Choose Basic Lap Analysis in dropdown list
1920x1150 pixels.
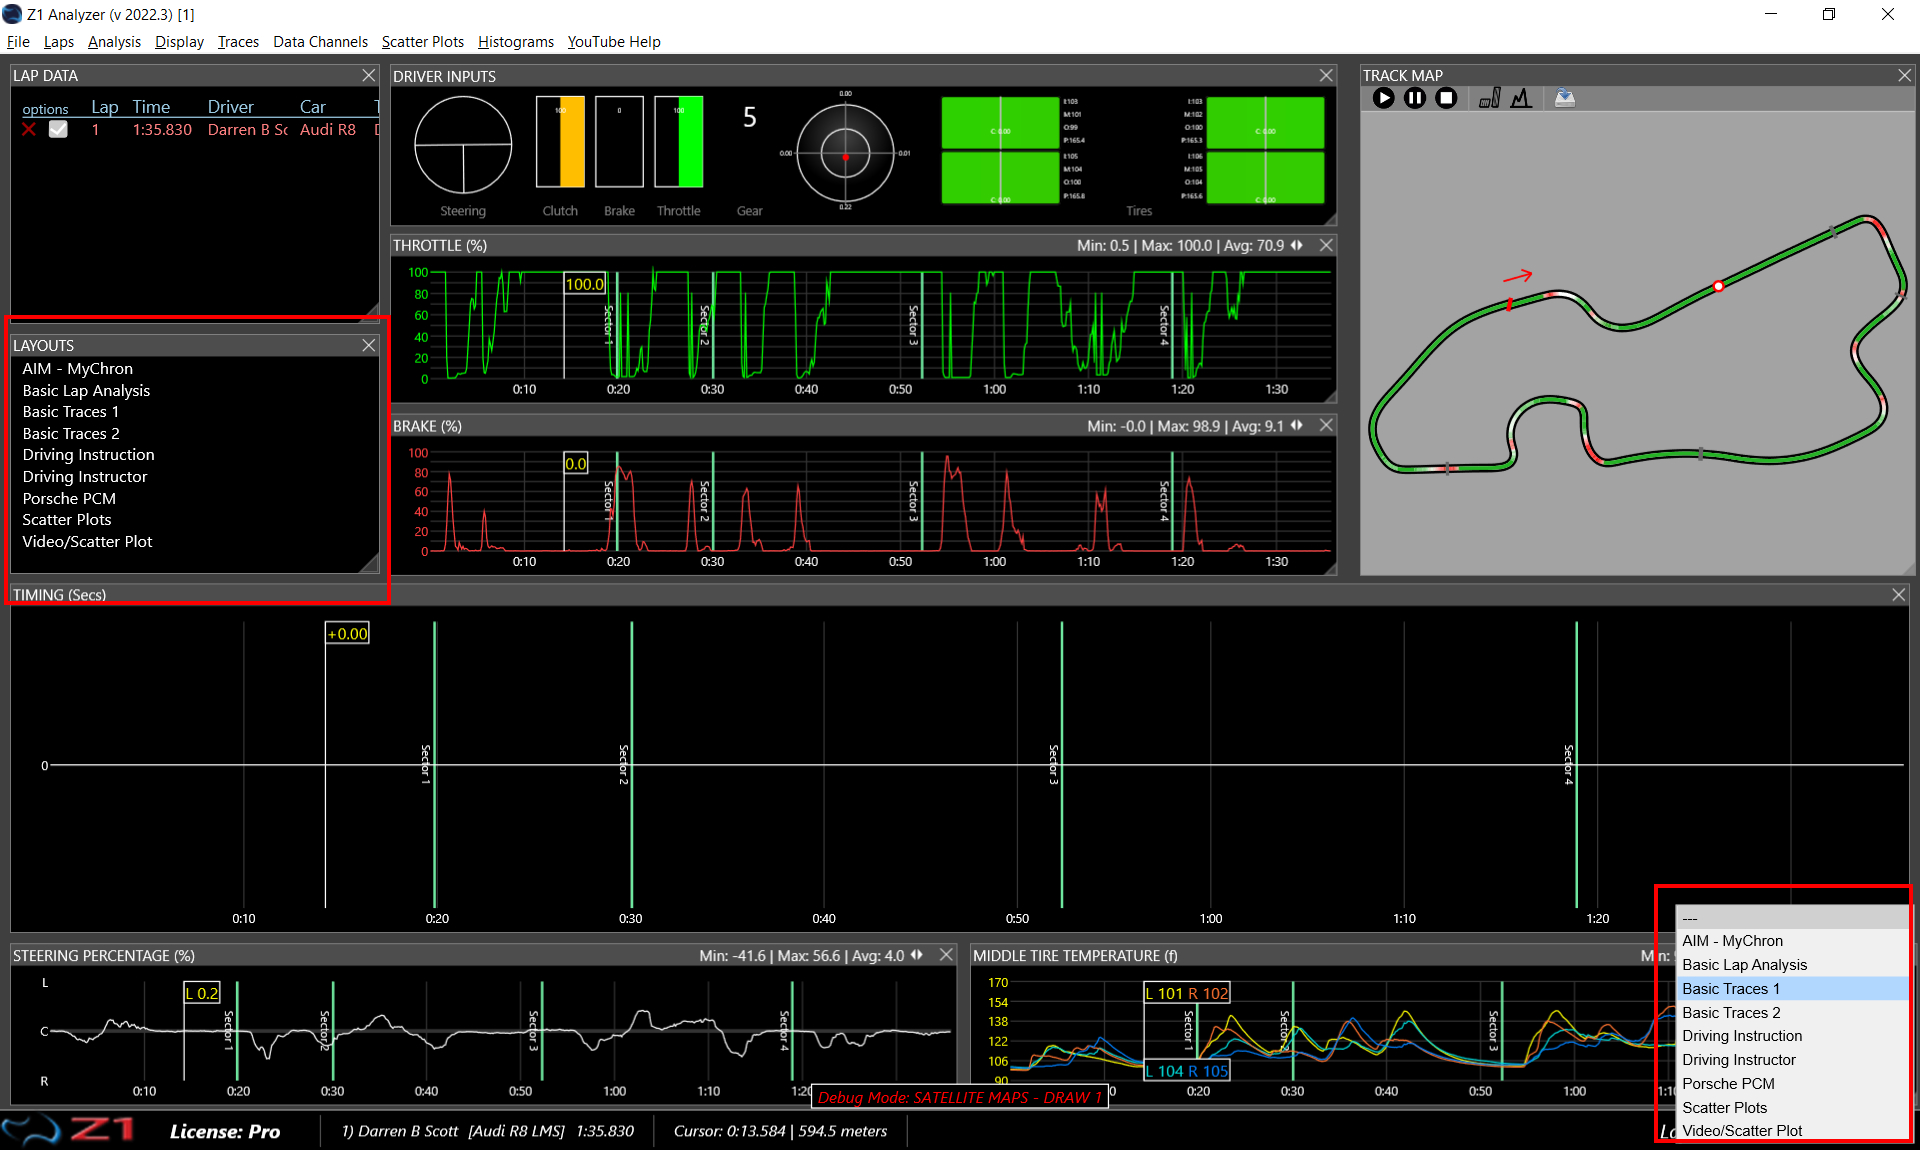point(1793,965)
